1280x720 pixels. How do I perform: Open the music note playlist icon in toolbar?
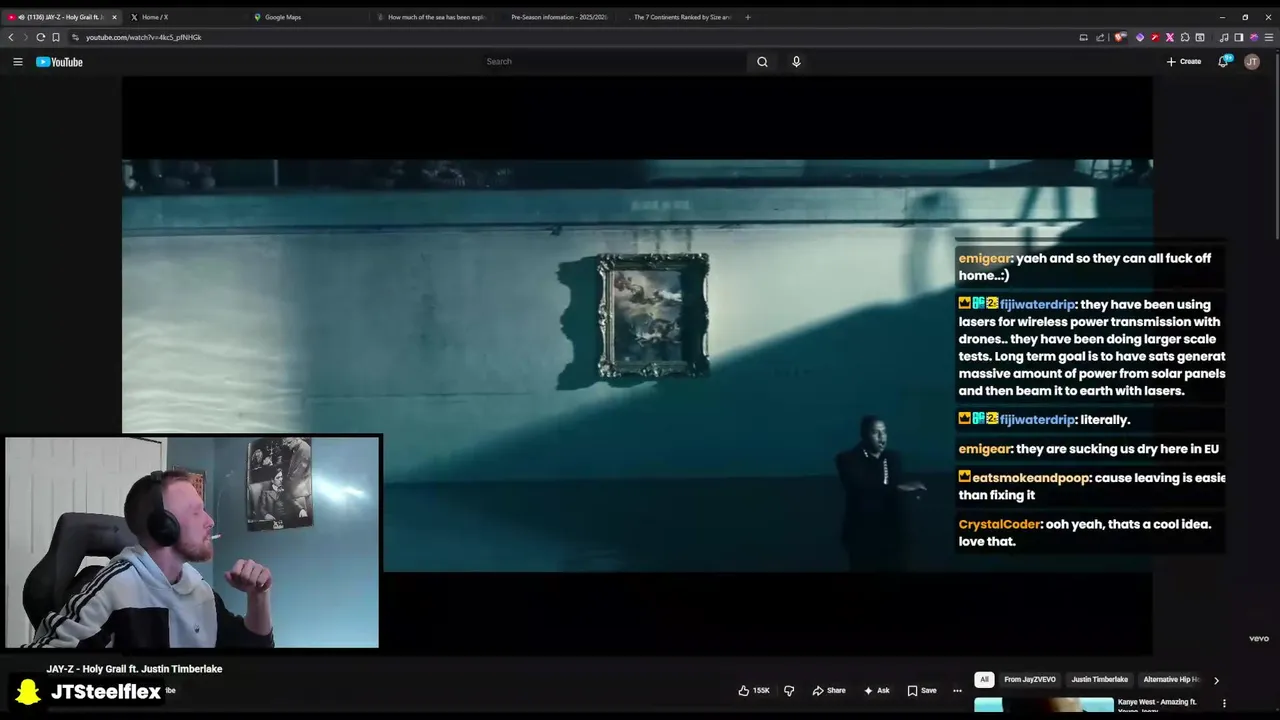tap(1224, 37)
